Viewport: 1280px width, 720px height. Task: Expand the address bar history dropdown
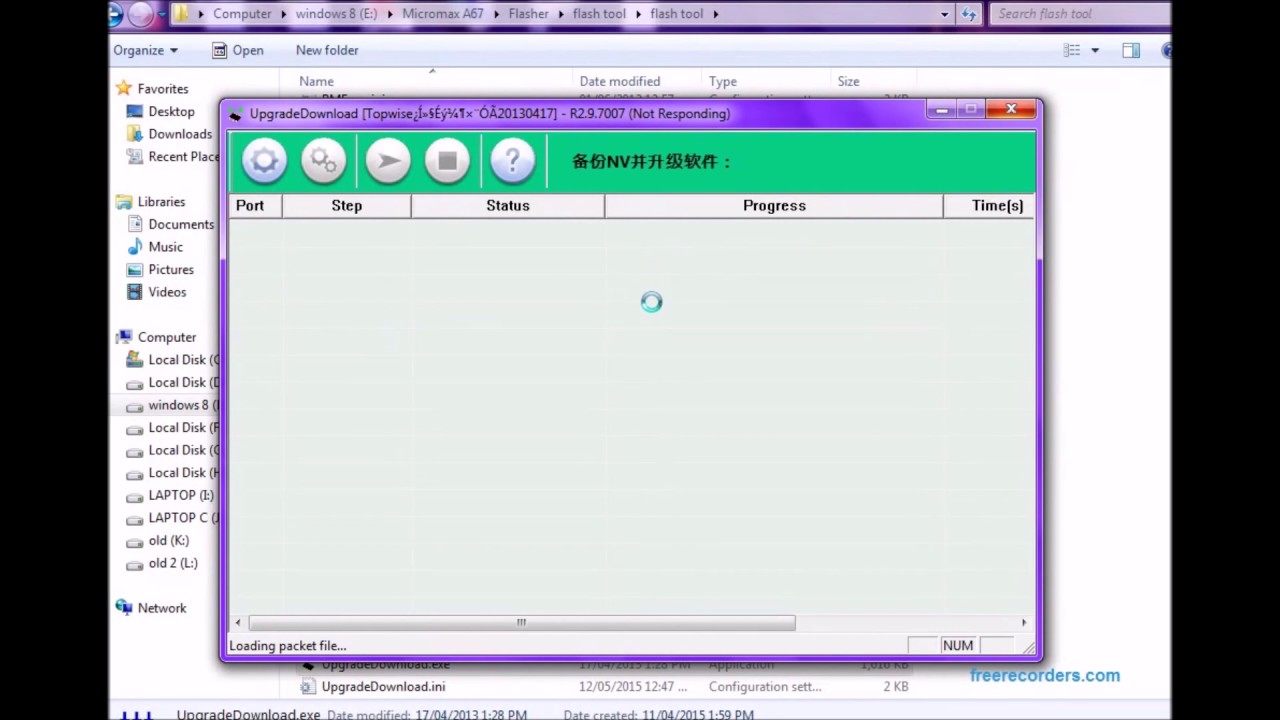coord(944,14)
